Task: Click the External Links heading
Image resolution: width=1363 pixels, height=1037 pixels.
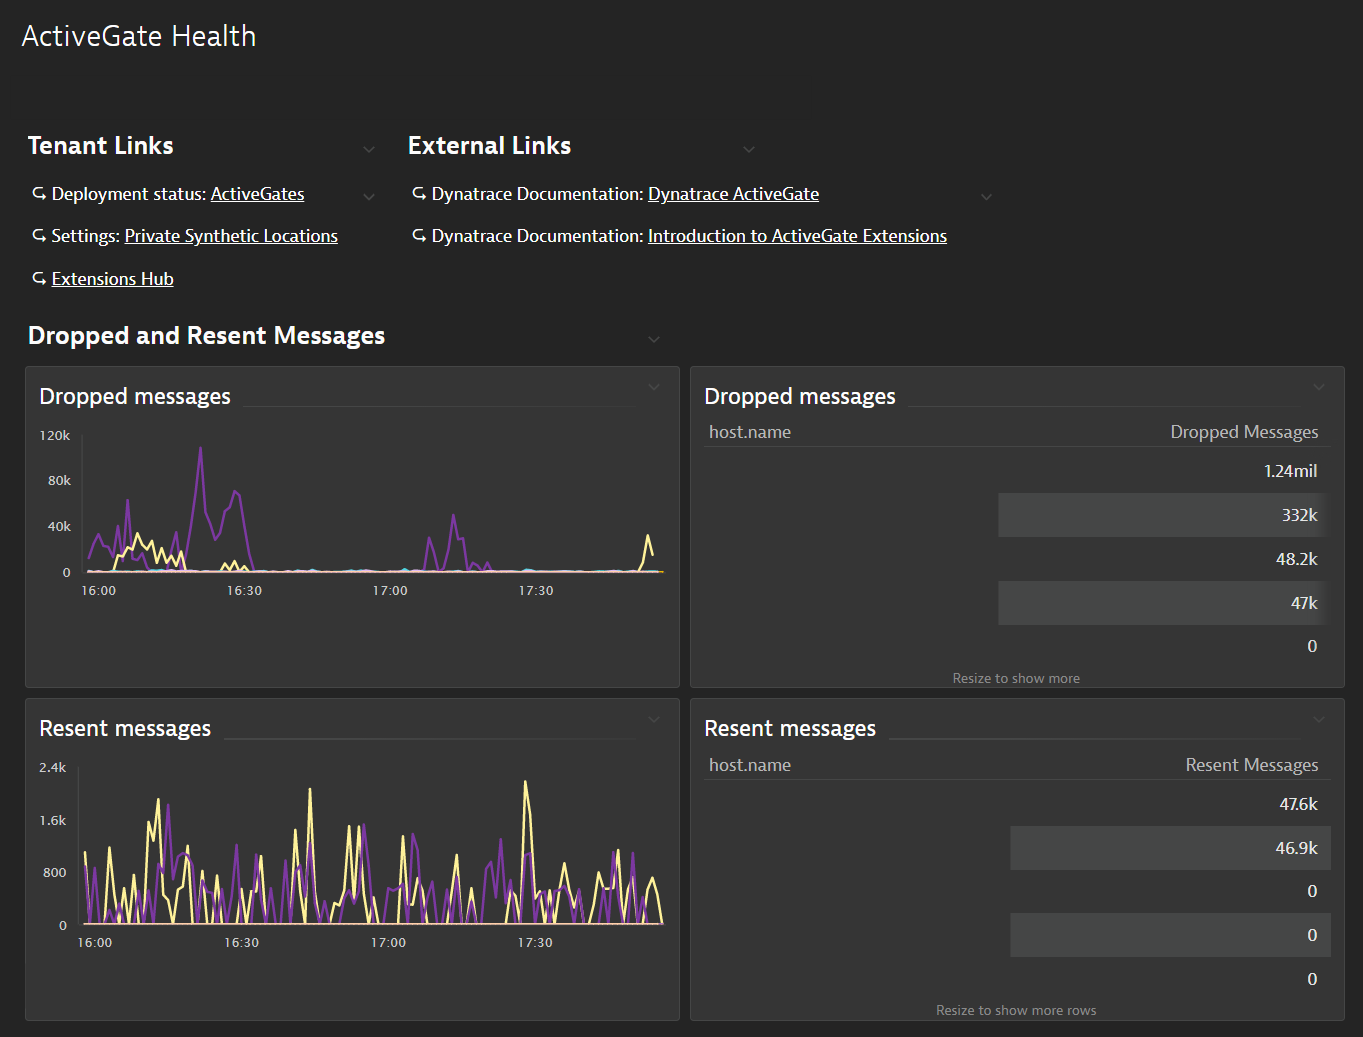Action: [x=490, y=146]
